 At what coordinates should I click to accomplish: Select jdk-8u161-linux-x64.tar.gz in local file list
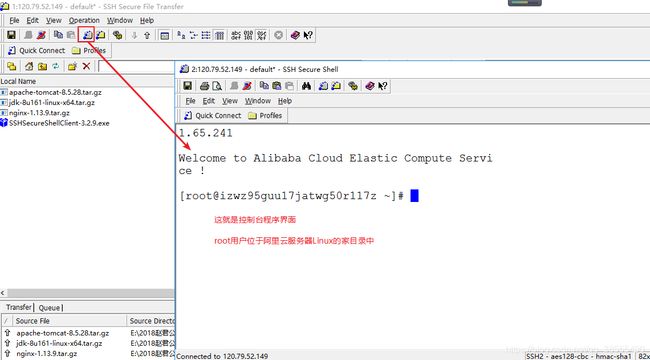click(52, 102)
